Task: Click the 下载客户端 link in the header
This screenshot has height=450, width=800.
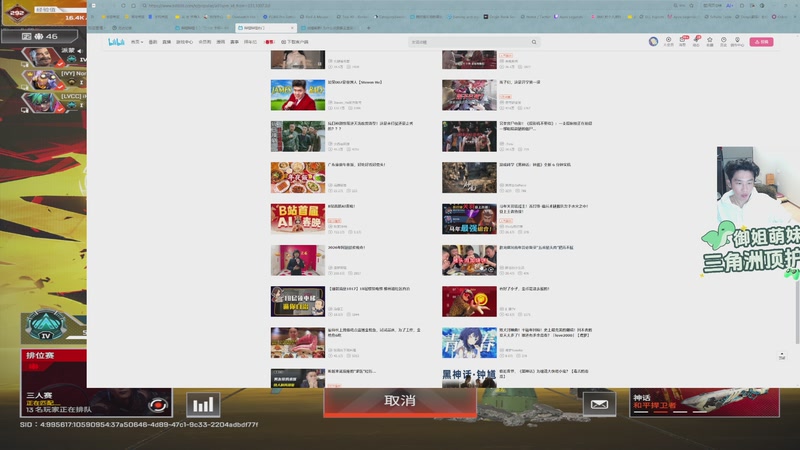Action: (294, 42)
